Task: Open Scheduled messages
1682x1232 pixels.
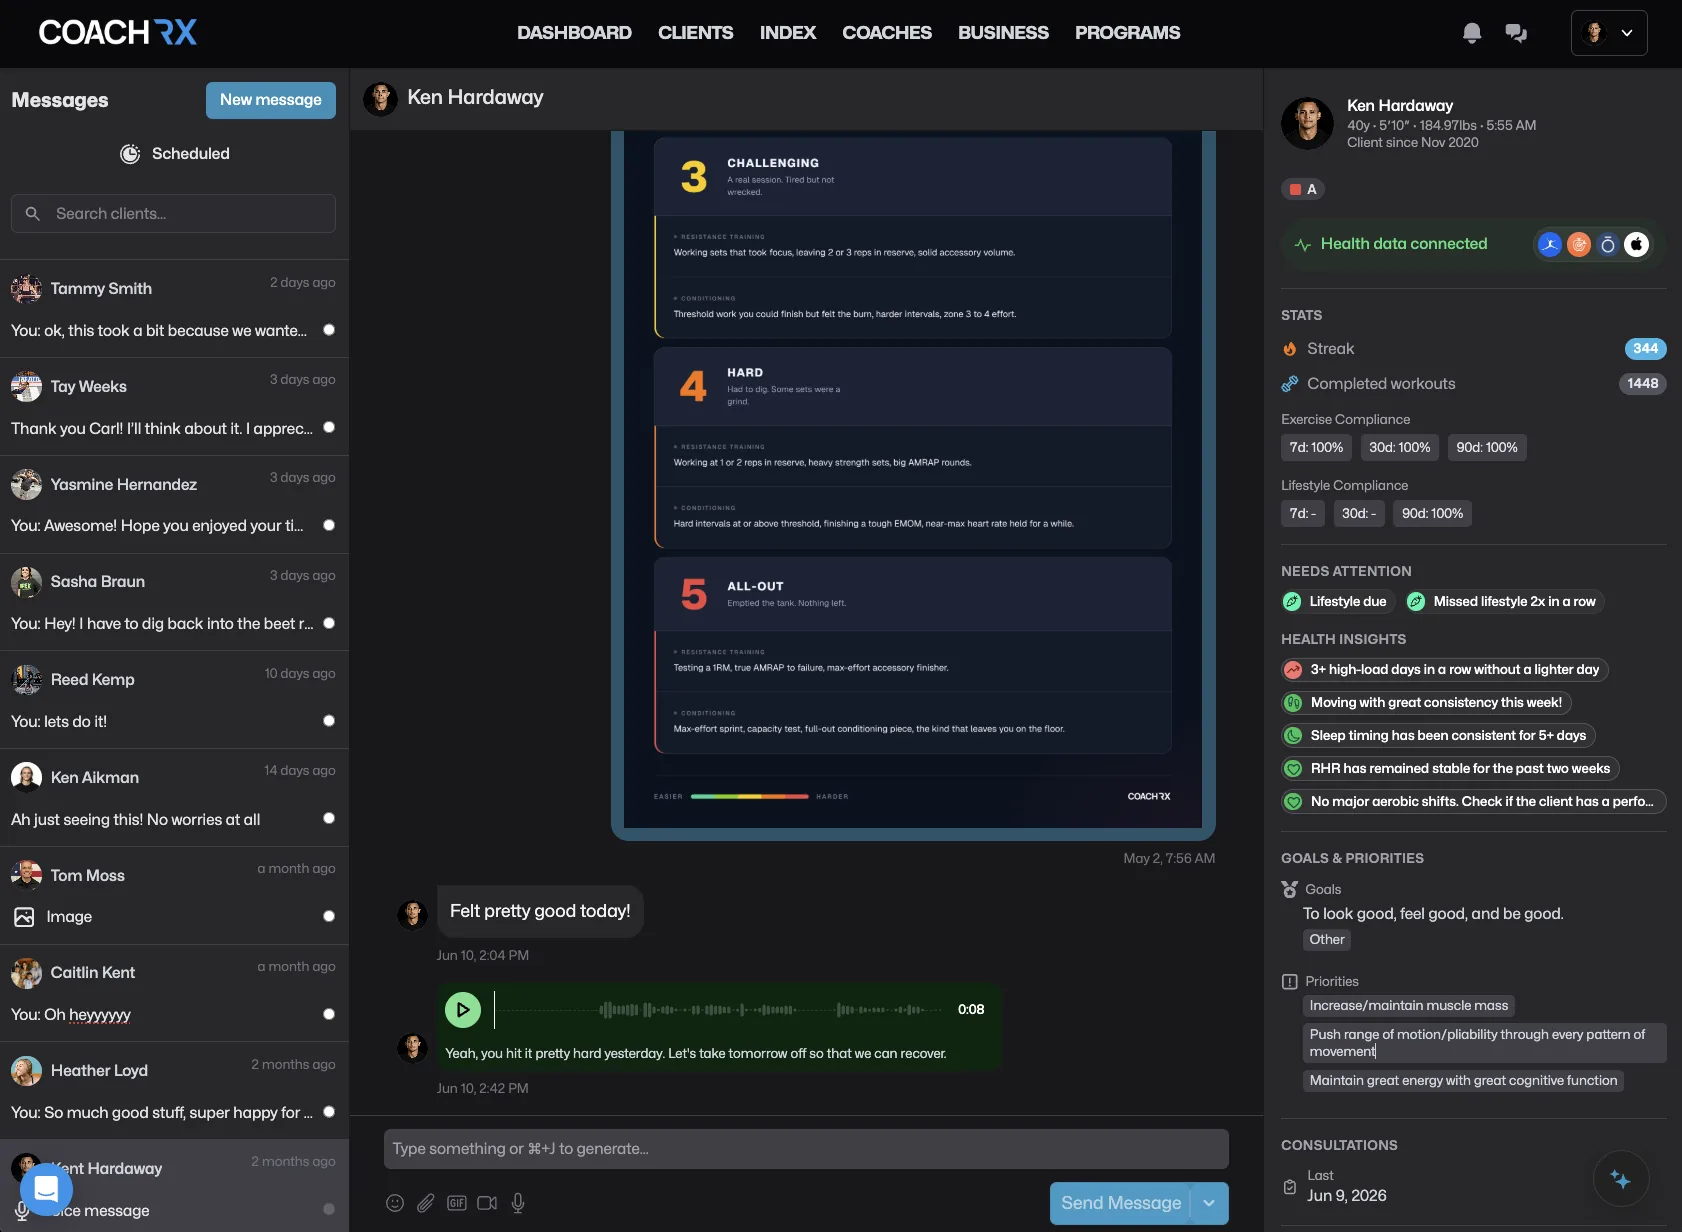Action: coord(175,154)
